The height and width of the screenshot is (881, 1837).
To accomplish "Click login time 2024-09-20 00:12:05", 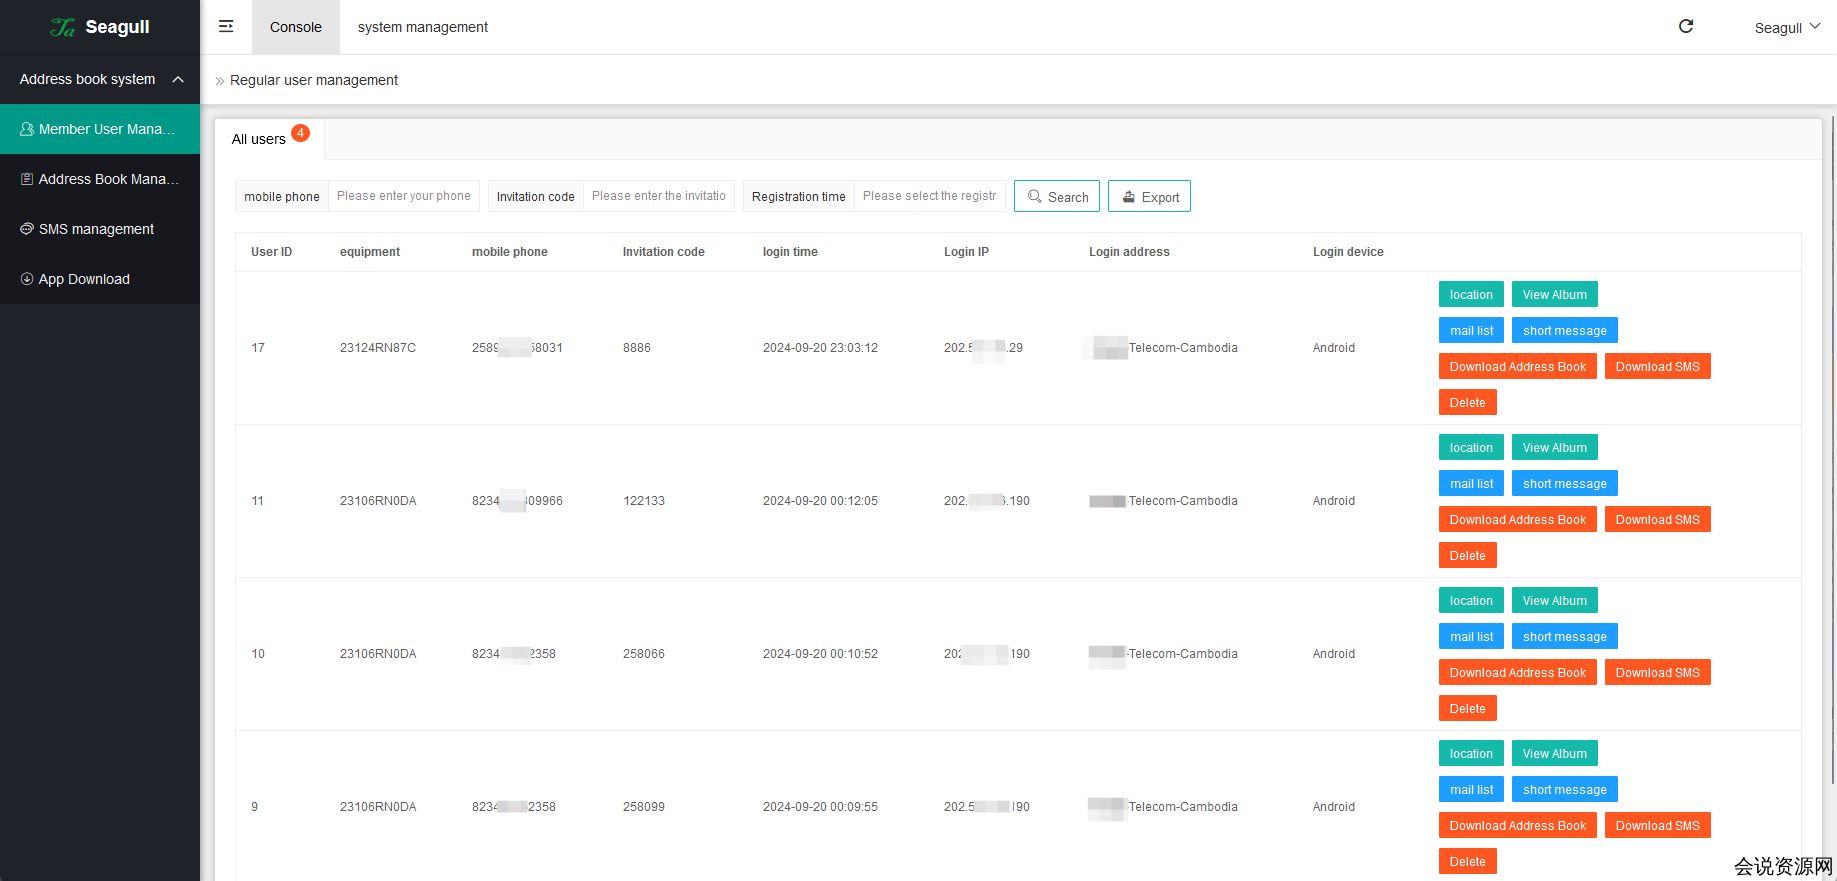I will click(820, 501).
